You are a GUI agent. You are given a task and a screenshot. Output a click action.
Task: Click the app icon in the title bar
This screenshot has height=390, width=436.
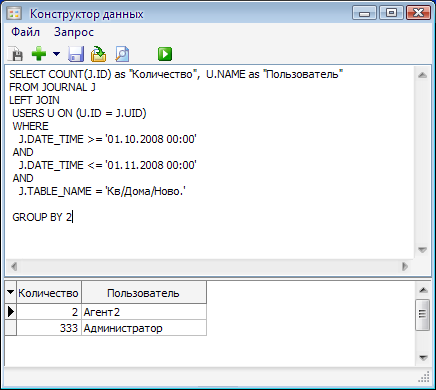click(x=14, y=14)
